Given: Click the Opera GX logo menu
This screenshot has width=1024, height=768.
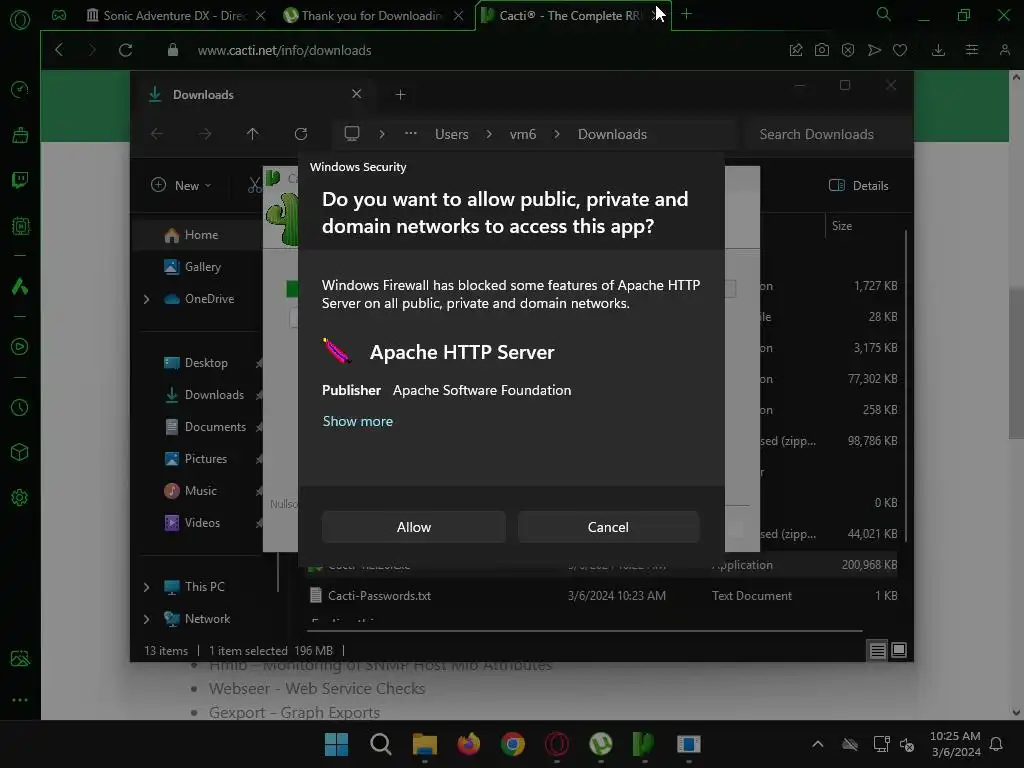Looking at the screenshot, I should (x=20, y=20).
